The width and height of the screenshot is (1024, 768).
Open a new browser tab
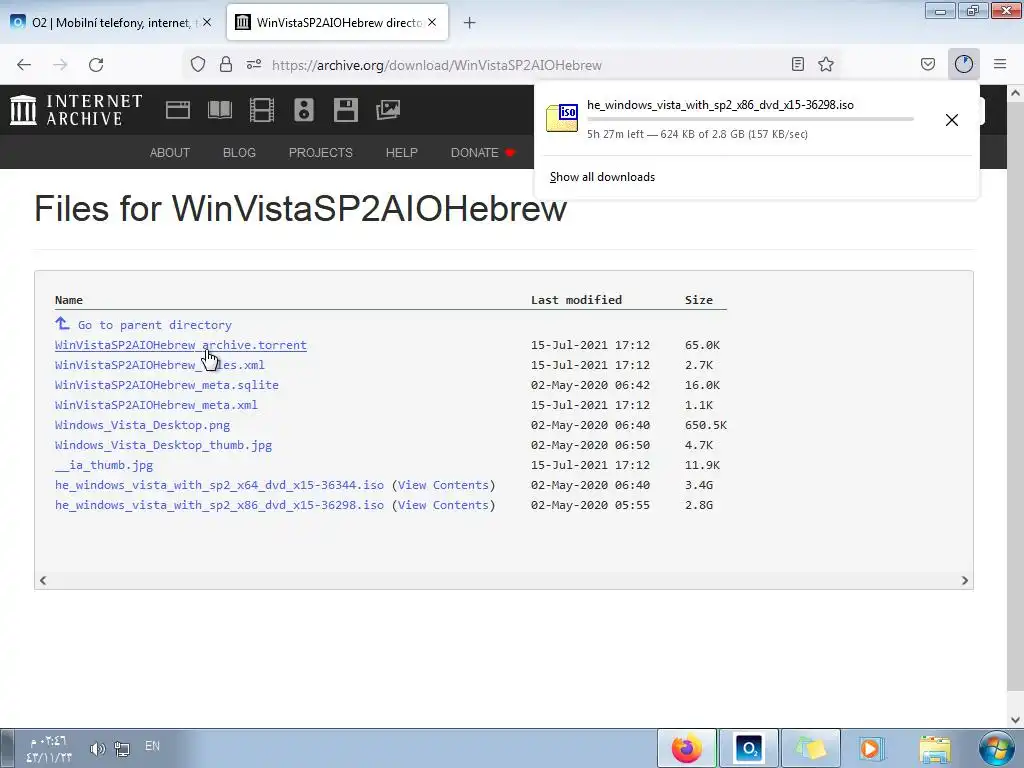click(x=470, y=23)
